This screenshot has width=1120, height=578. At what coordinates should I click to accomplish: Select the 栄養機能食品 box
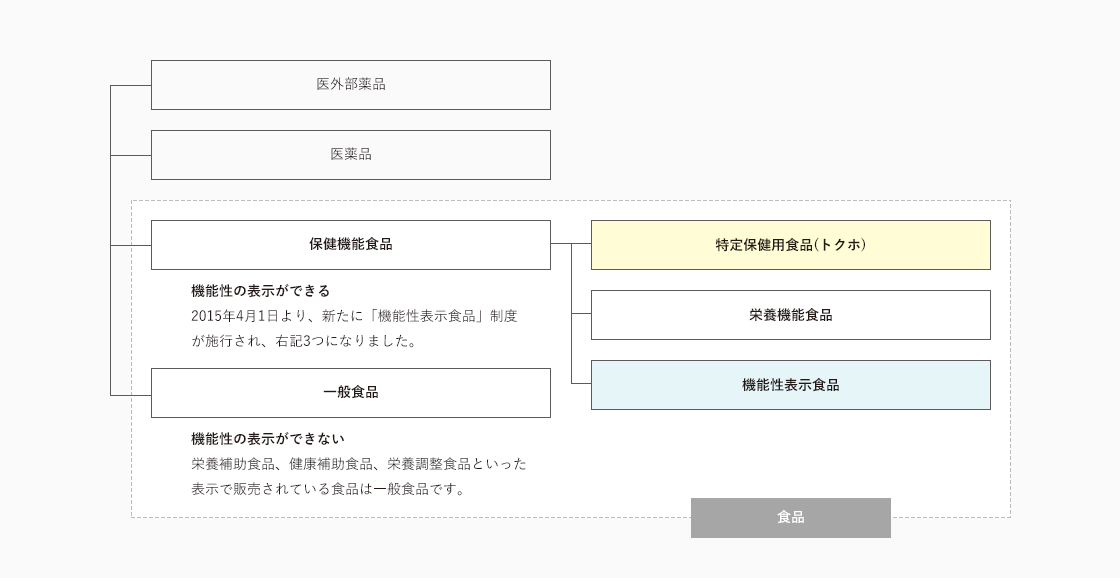790,315
